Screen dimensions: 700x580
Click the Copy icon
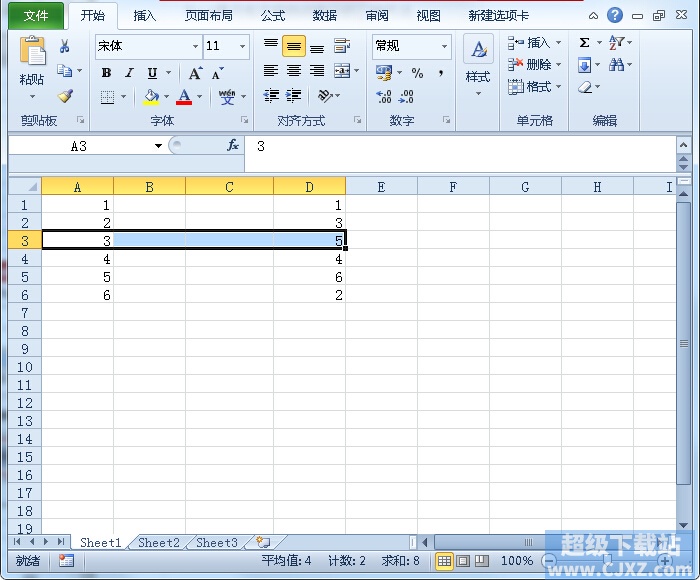[x=65, y=71]
